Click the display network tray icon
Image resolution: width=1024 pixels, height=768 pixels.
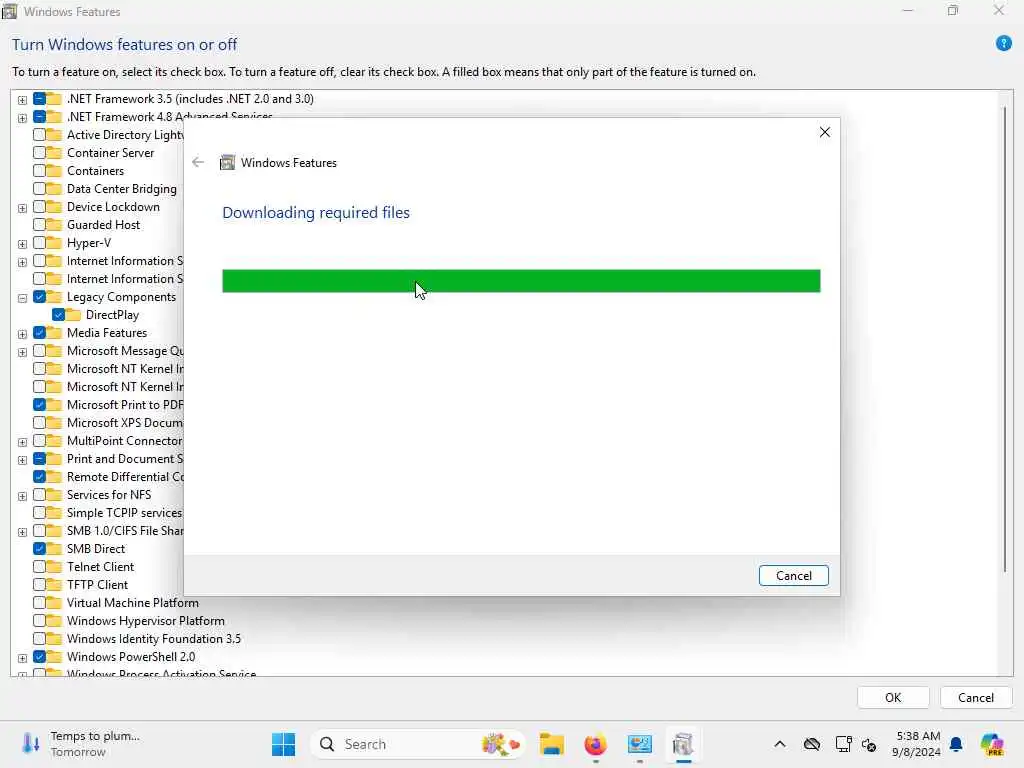point(843,744)
